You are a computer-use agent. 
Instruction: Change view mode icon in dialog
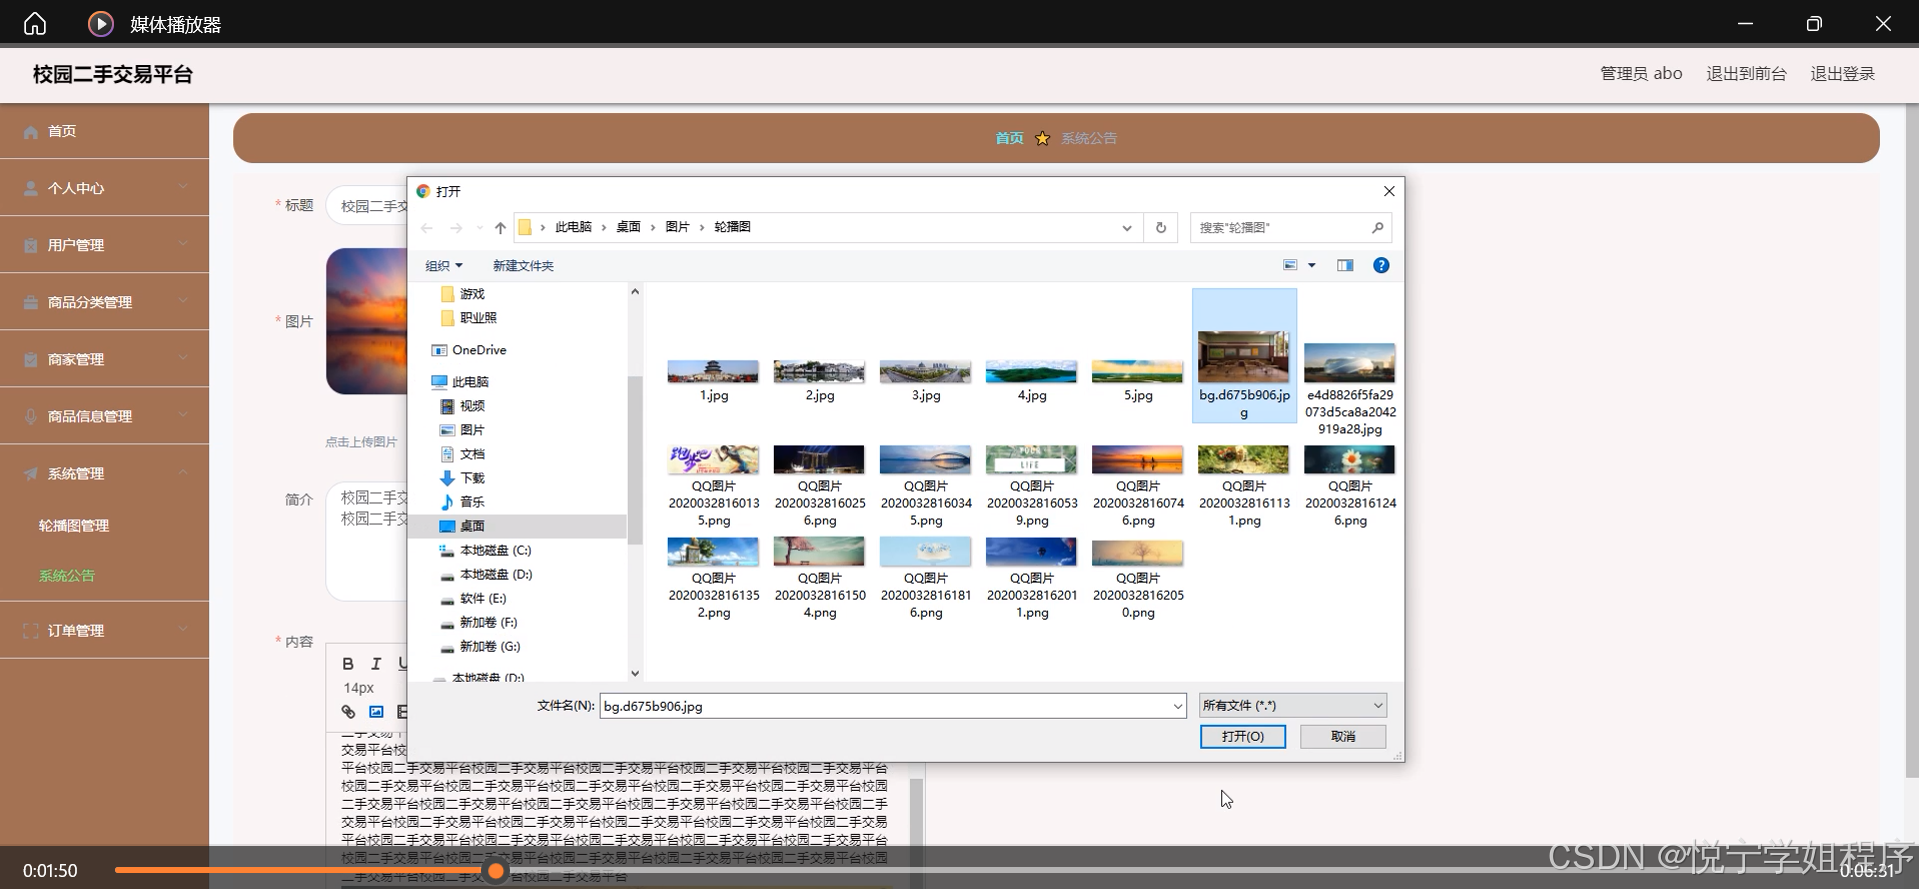tap(1290, 265)
